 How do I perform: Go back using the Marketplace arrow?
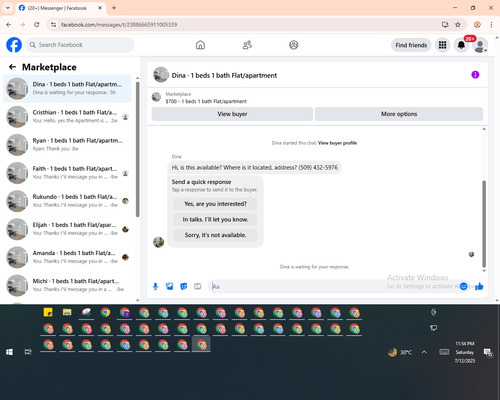[x=13, y=67]
